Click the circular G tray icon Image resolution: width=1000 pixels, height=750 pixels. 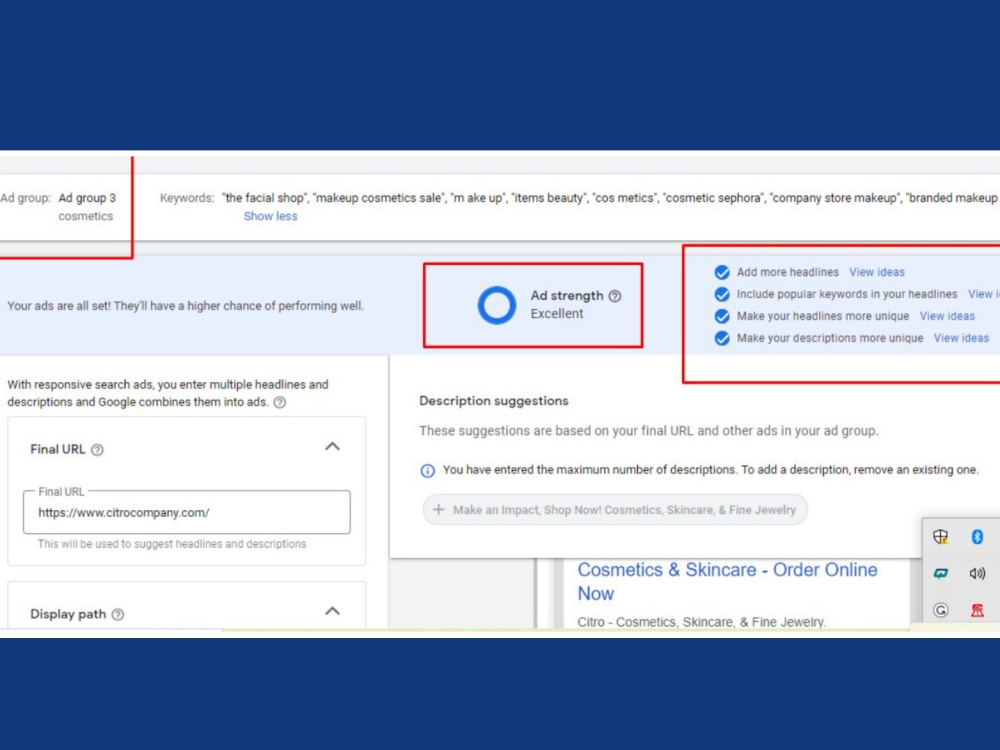pyautogui.click(x=941, y=610)
